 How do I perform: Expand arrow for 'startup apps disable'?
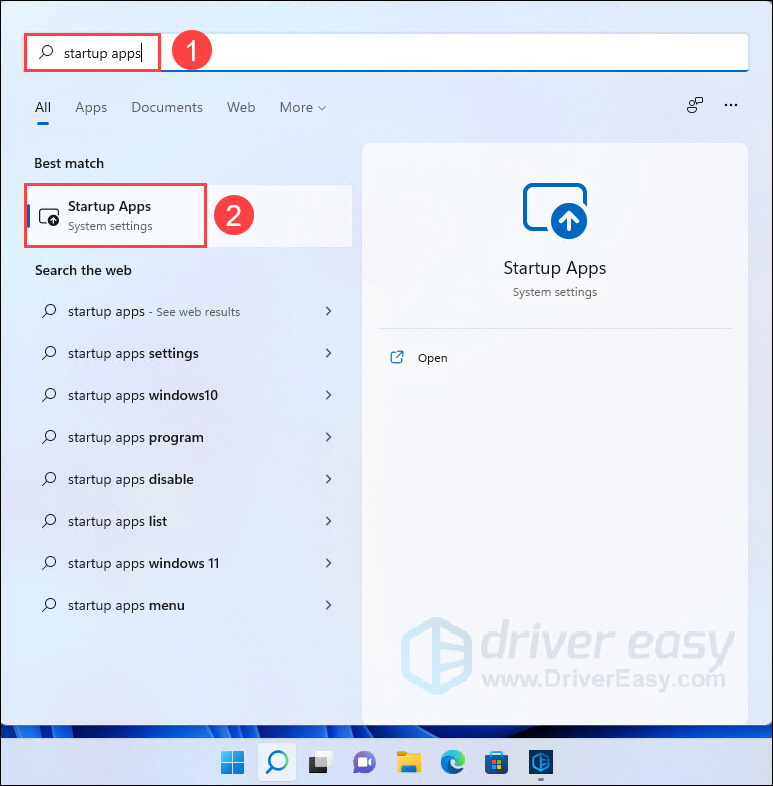click(328, 479)
